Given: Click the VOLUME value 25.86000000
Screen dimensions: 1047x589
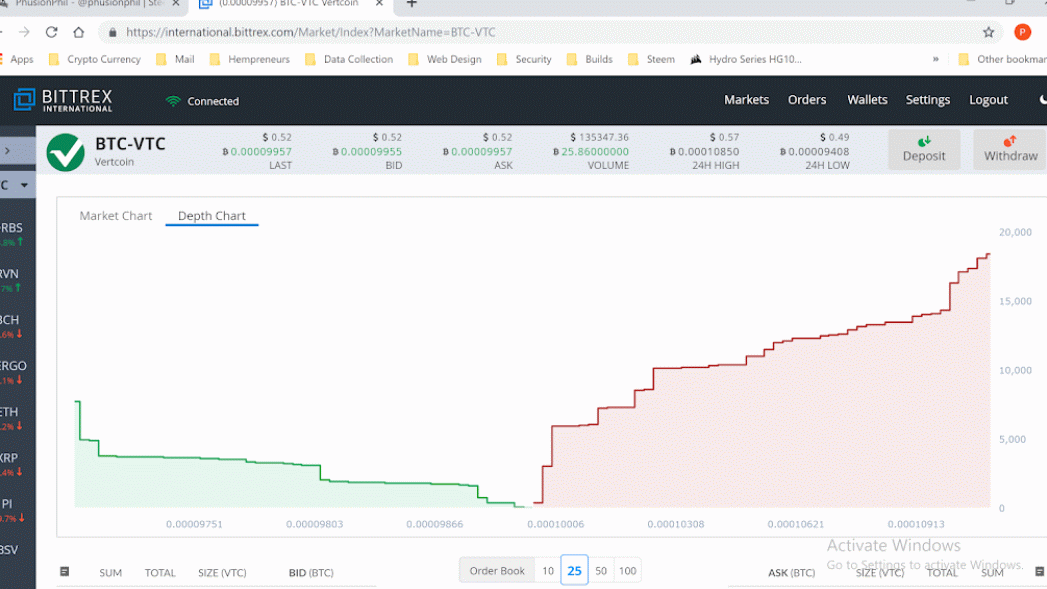Looking at the screenshot, I should (x=591, y=152).
